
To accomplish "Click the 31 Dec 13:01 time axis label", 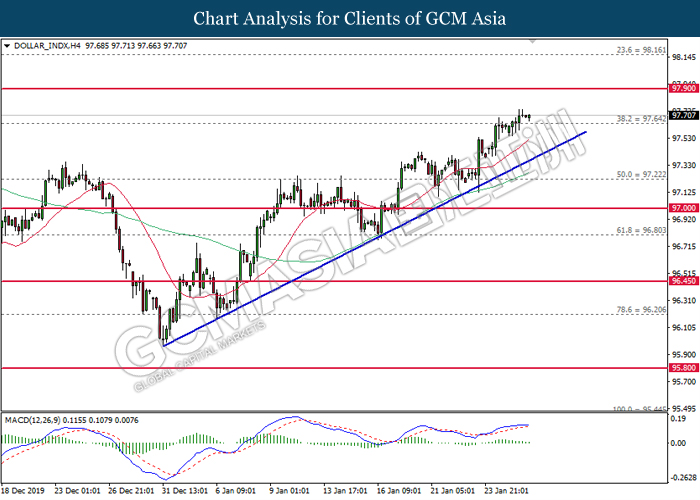I will coord(185,492).
